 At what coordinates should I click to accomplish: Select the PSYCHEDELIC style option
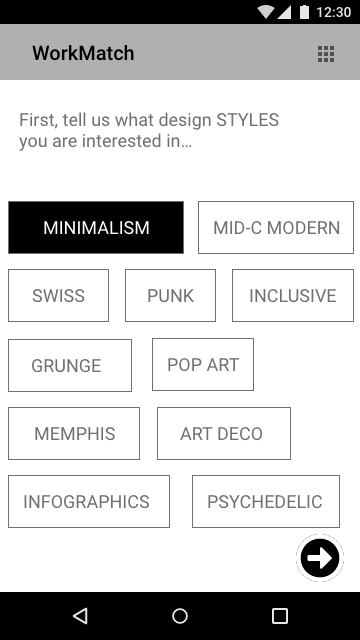[x=266, y=502]
